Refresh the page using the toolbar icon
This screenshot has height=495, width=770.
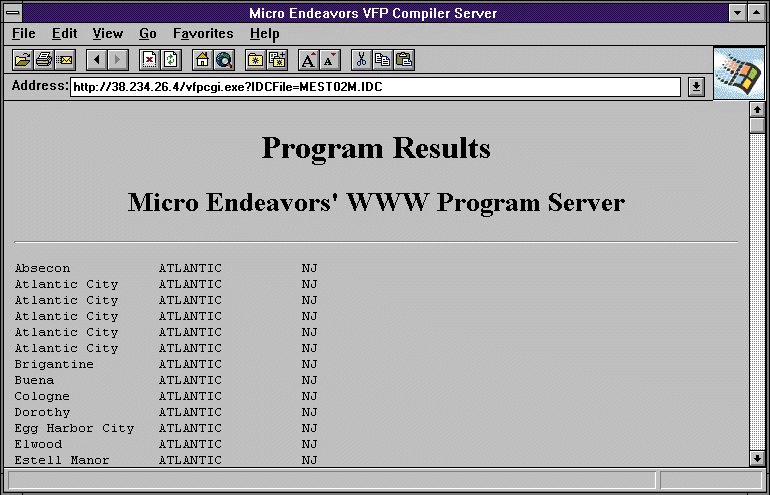tap(171, 60)
